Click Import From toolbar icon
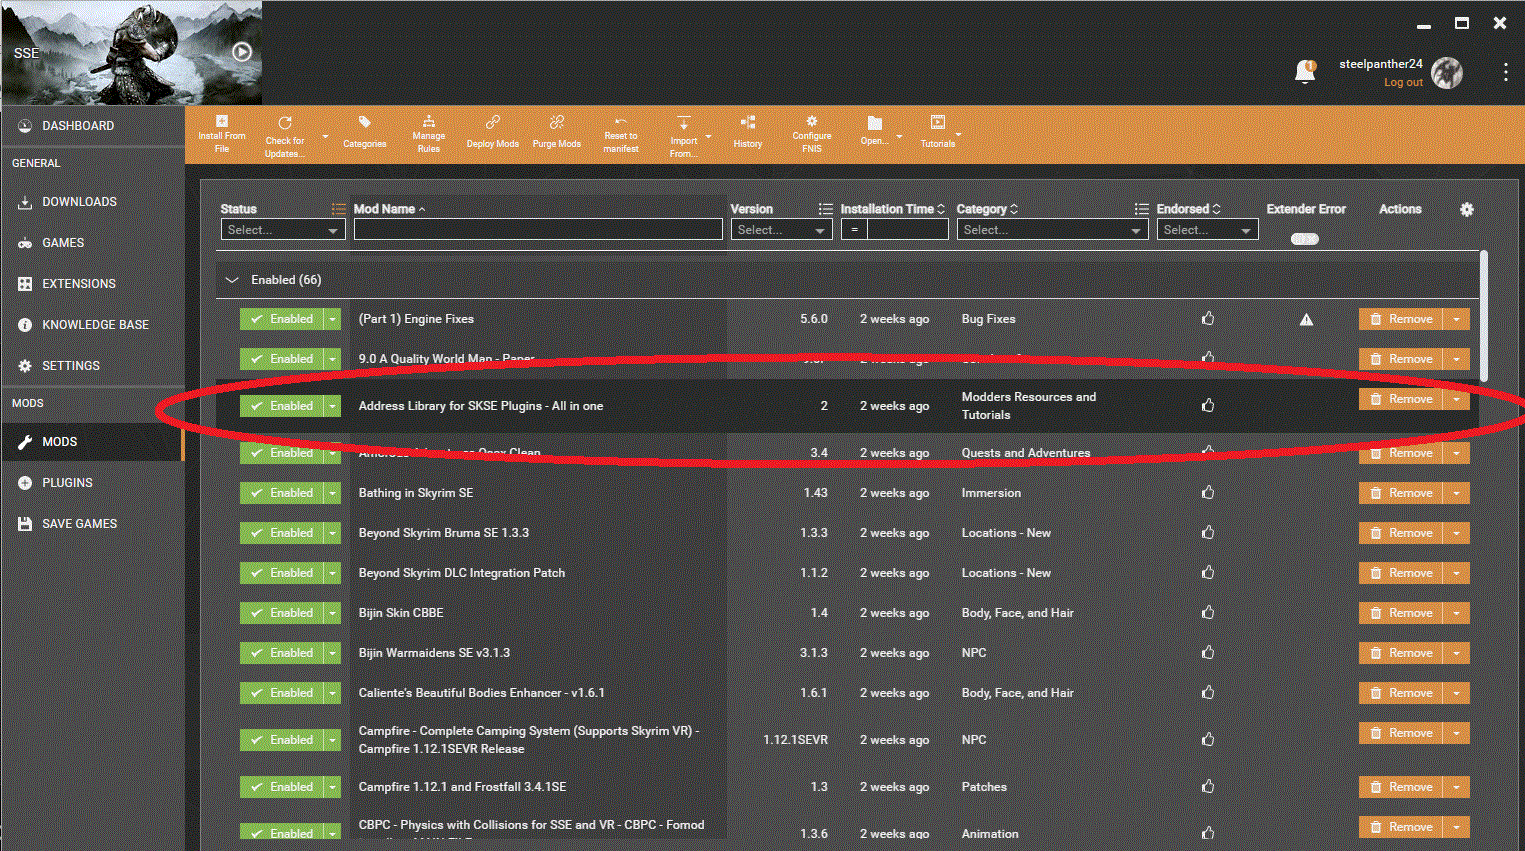The width and height of the screenshot is (1525, 851). [x=684, y=135]
